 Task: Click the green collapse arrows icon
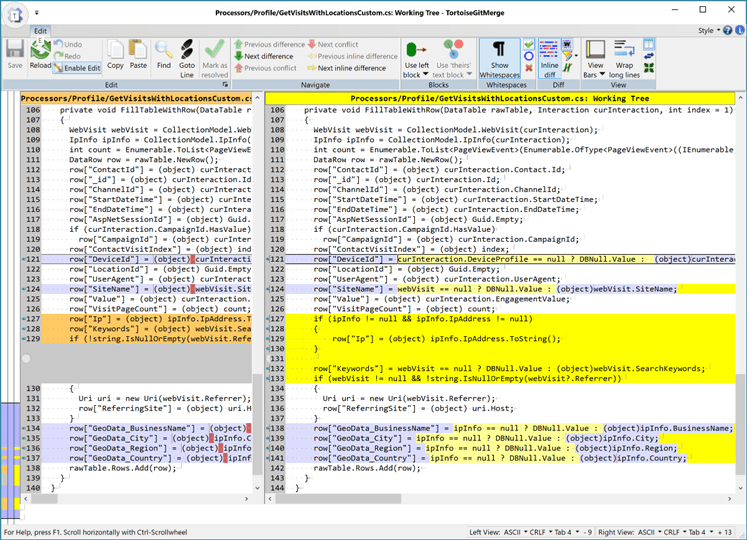(649, 68)
